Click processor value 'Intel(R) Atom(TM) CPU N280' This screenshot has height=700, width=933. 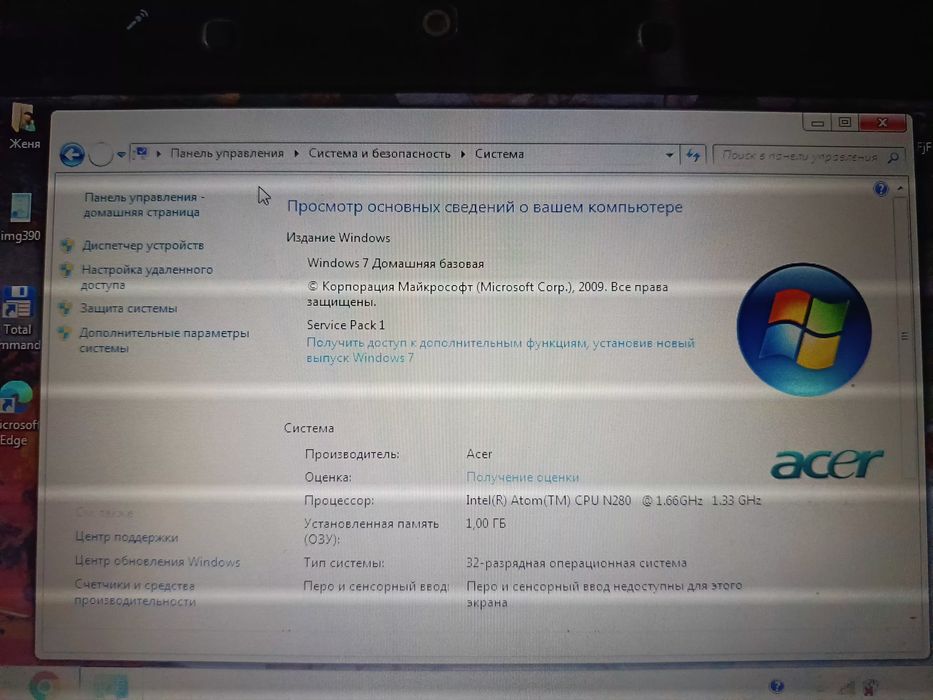pos(548,501)
